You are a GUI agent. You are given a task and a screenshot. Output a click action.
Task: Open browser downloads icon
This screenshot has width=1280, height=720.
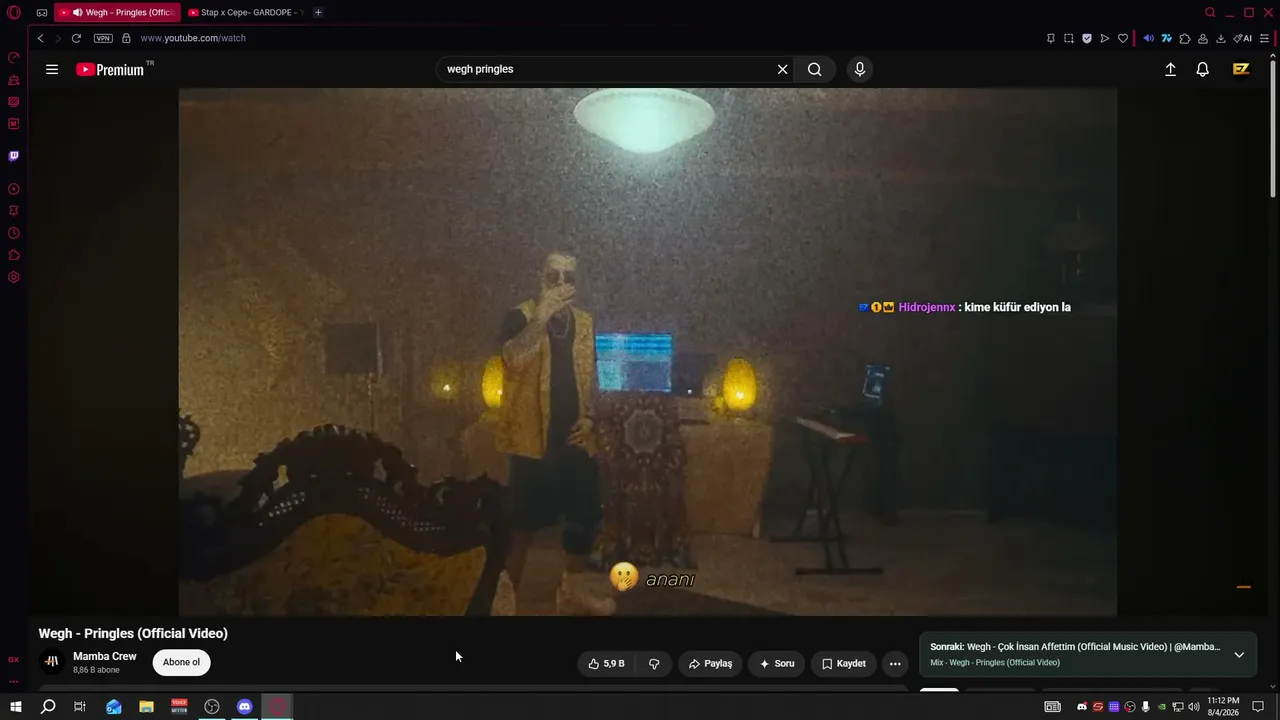click(x=1221, y=38)
